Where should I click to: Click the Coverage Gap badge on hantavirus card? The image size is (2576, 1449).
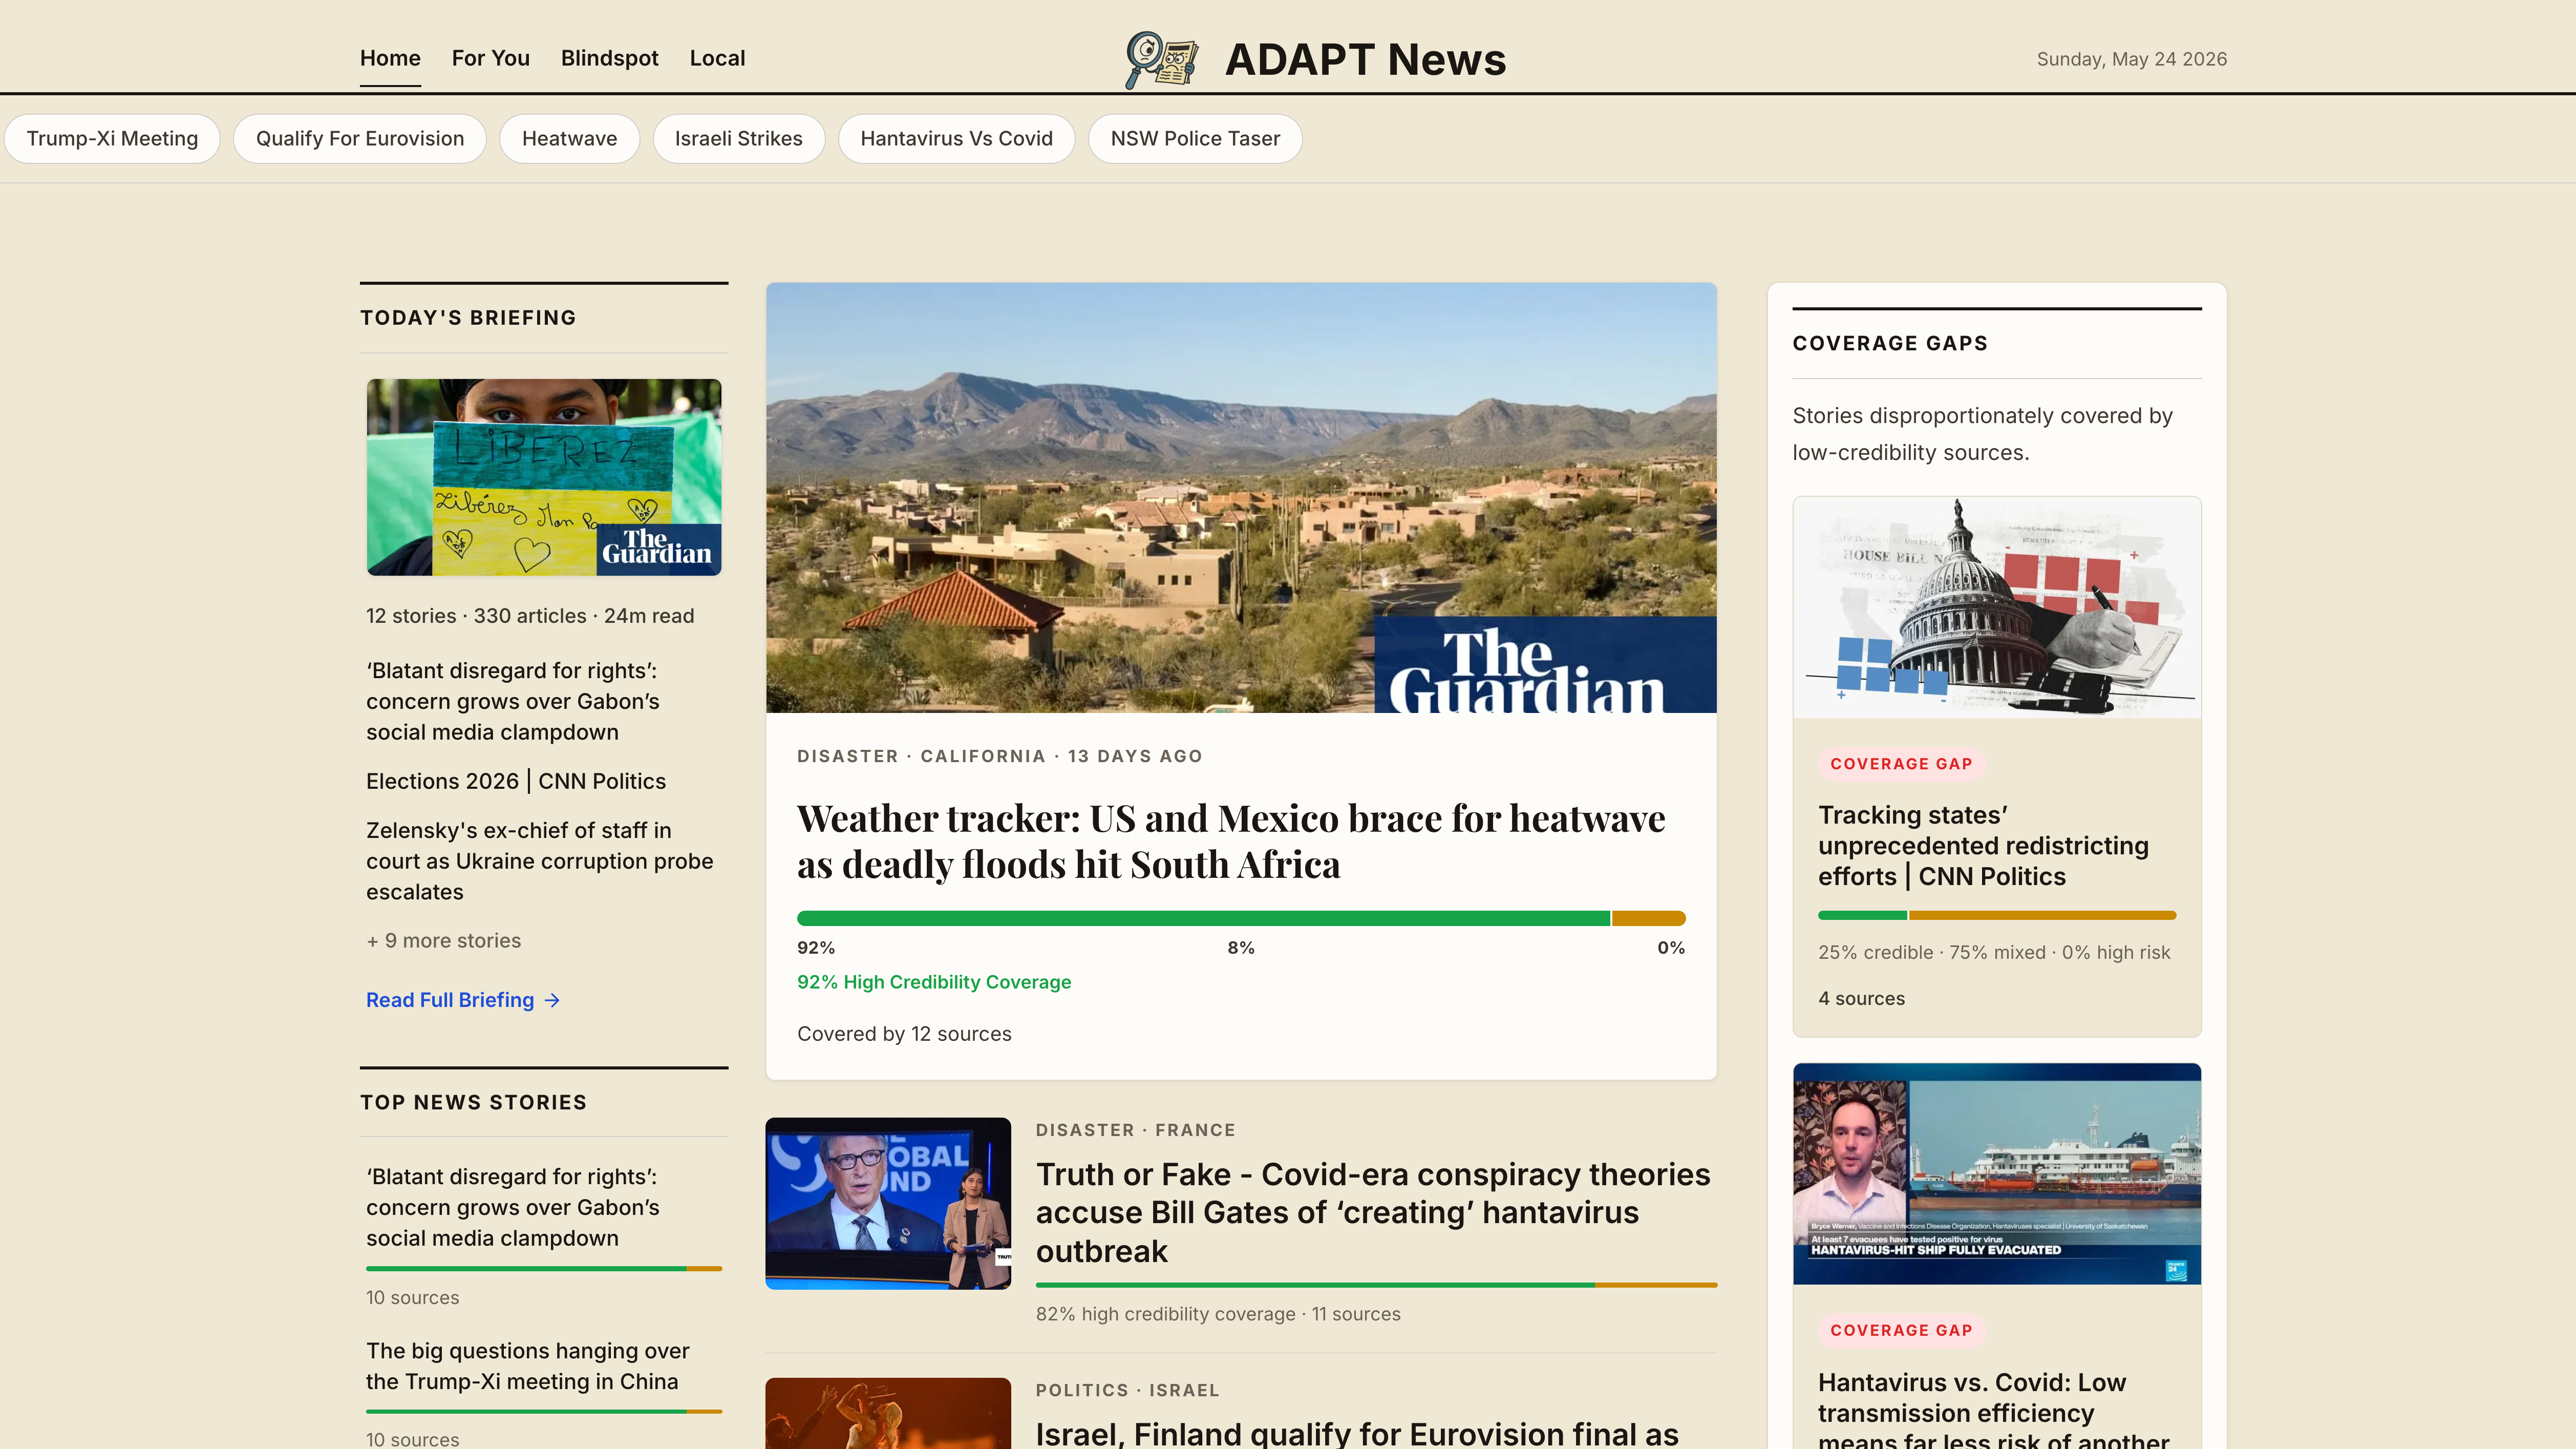pyautogui.click(x=1901, y=1331)
